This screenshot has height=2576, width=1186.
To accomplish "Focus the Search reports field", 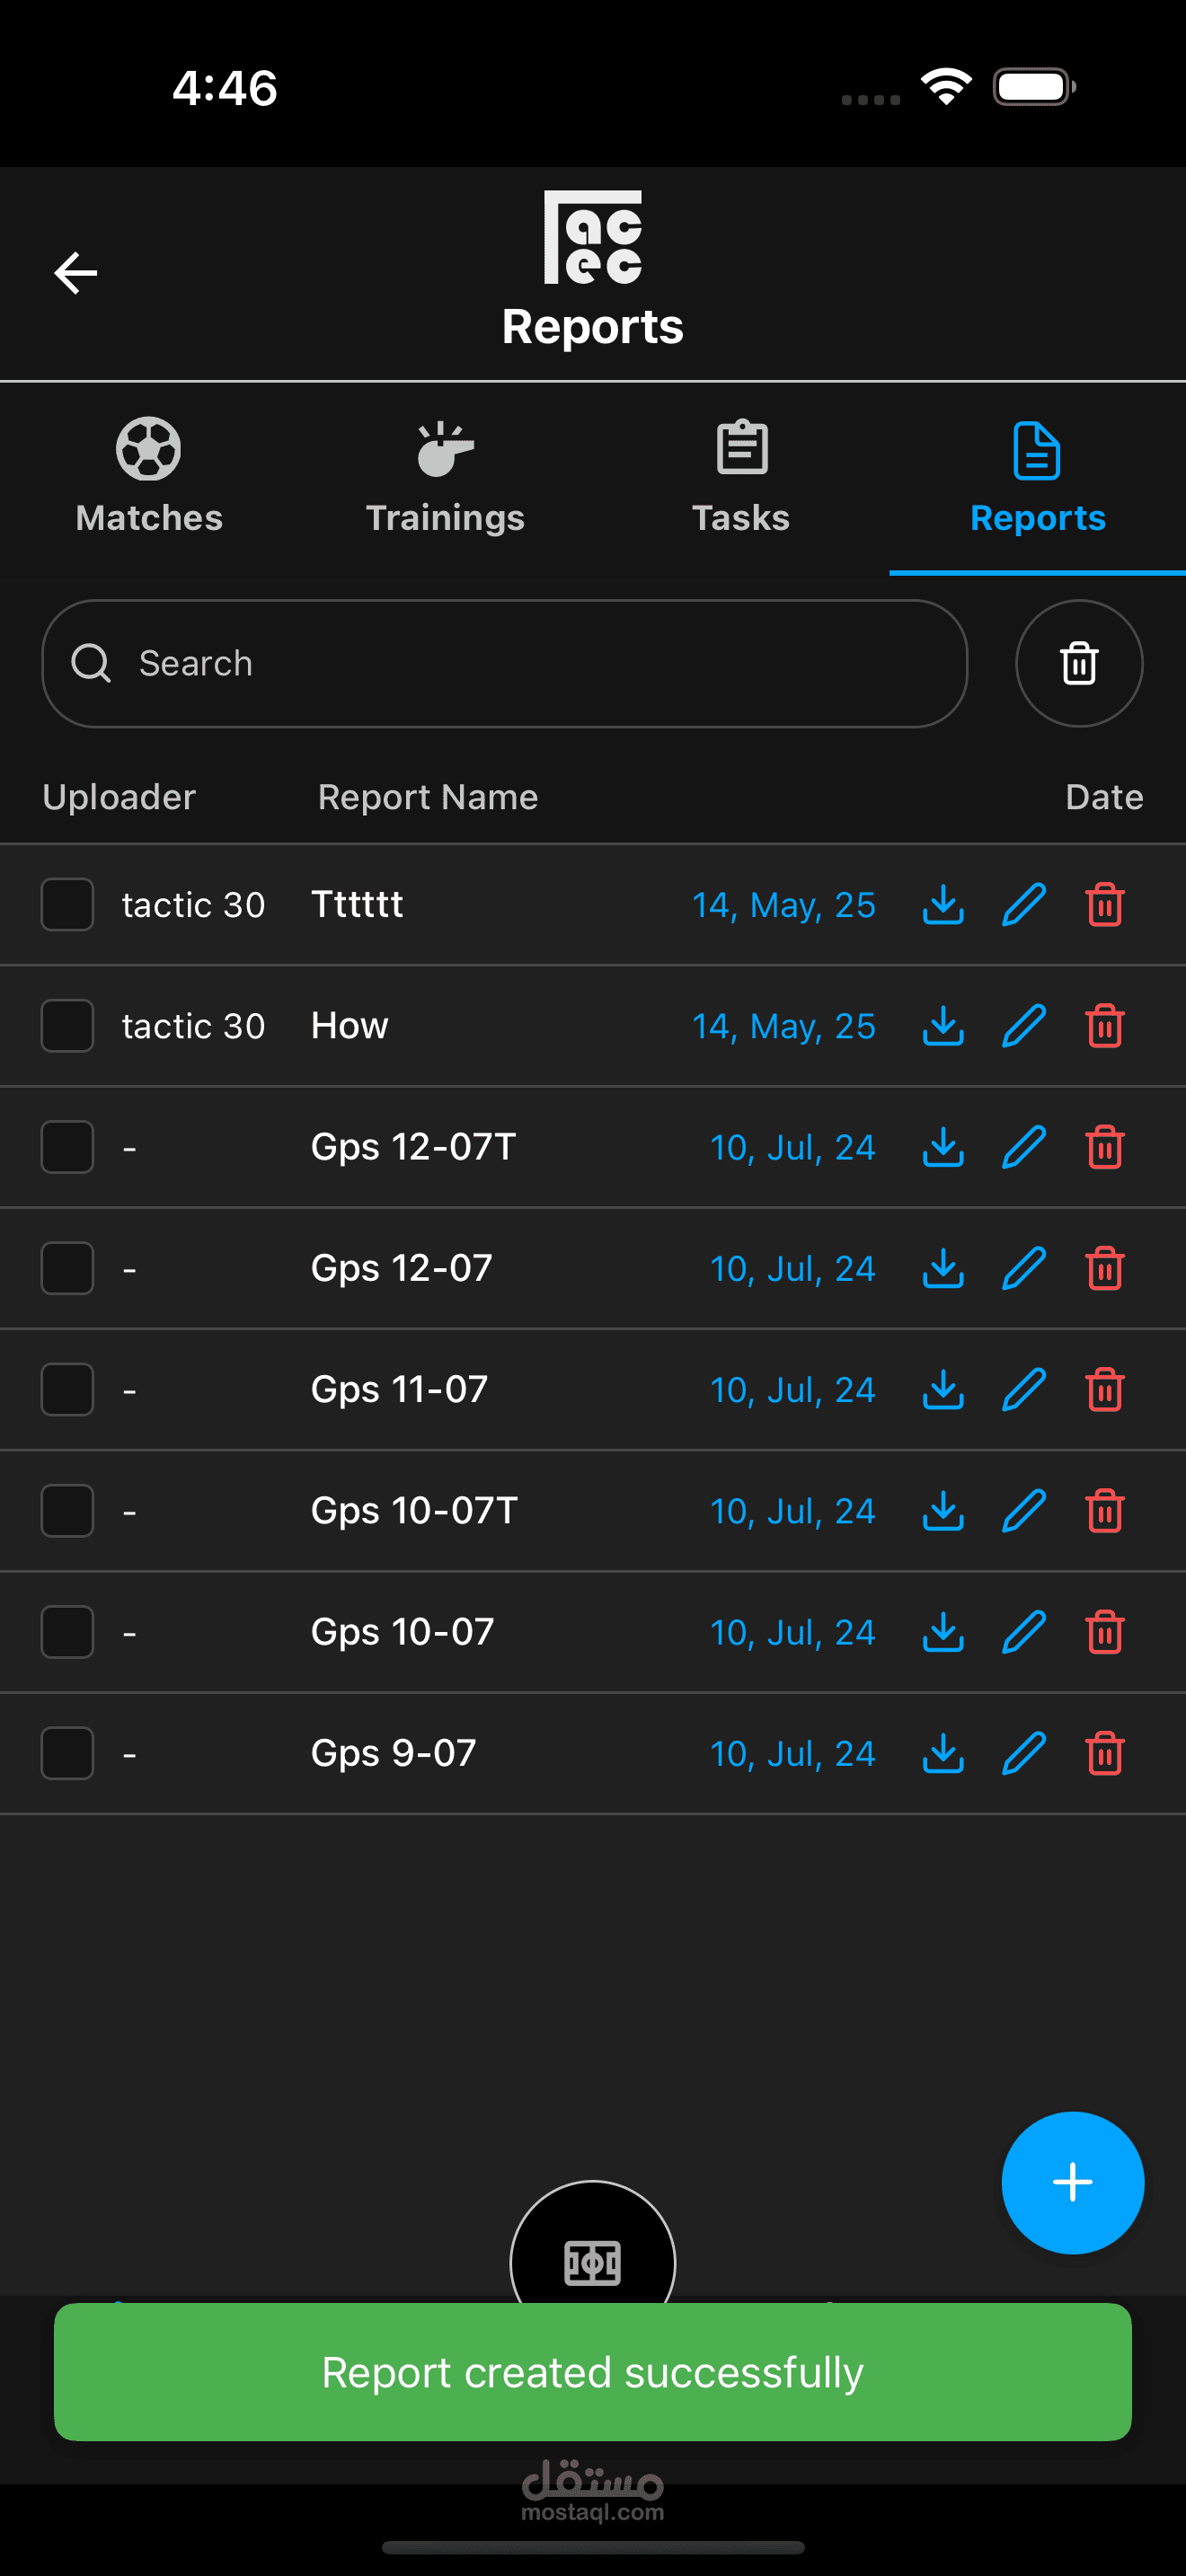I will click(520, 664).
